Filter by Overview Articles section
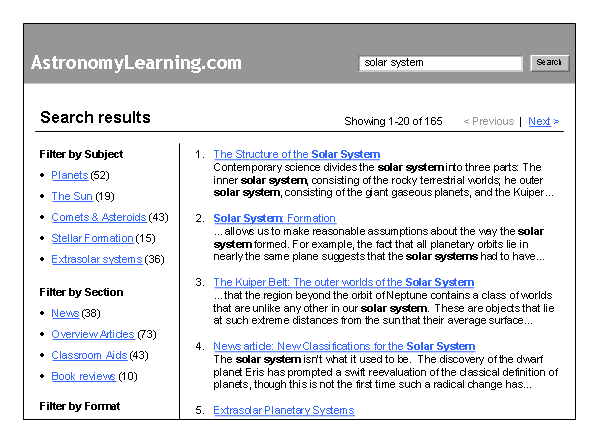Screen dimensions: 599x443 tap(93, 334)
